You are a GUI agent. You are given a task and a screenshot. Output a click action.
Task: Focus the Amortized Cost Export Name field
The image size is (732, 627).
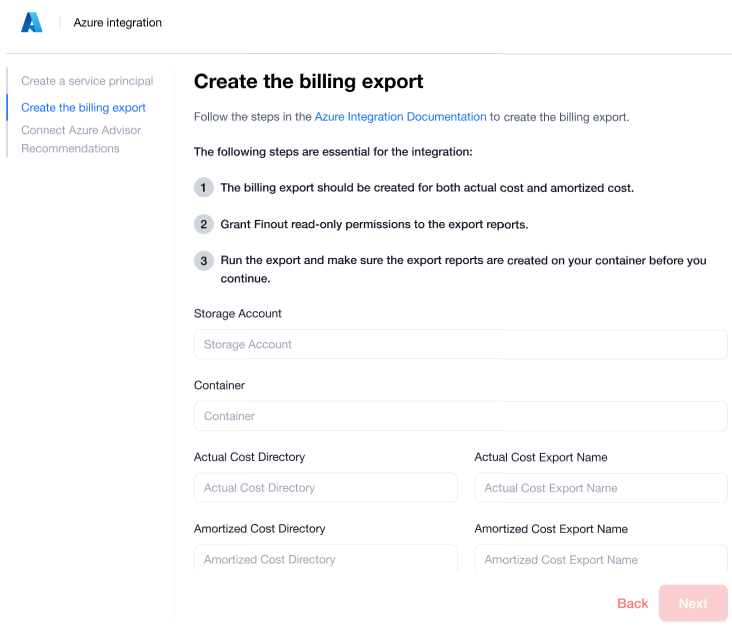(x=600, y=559)
